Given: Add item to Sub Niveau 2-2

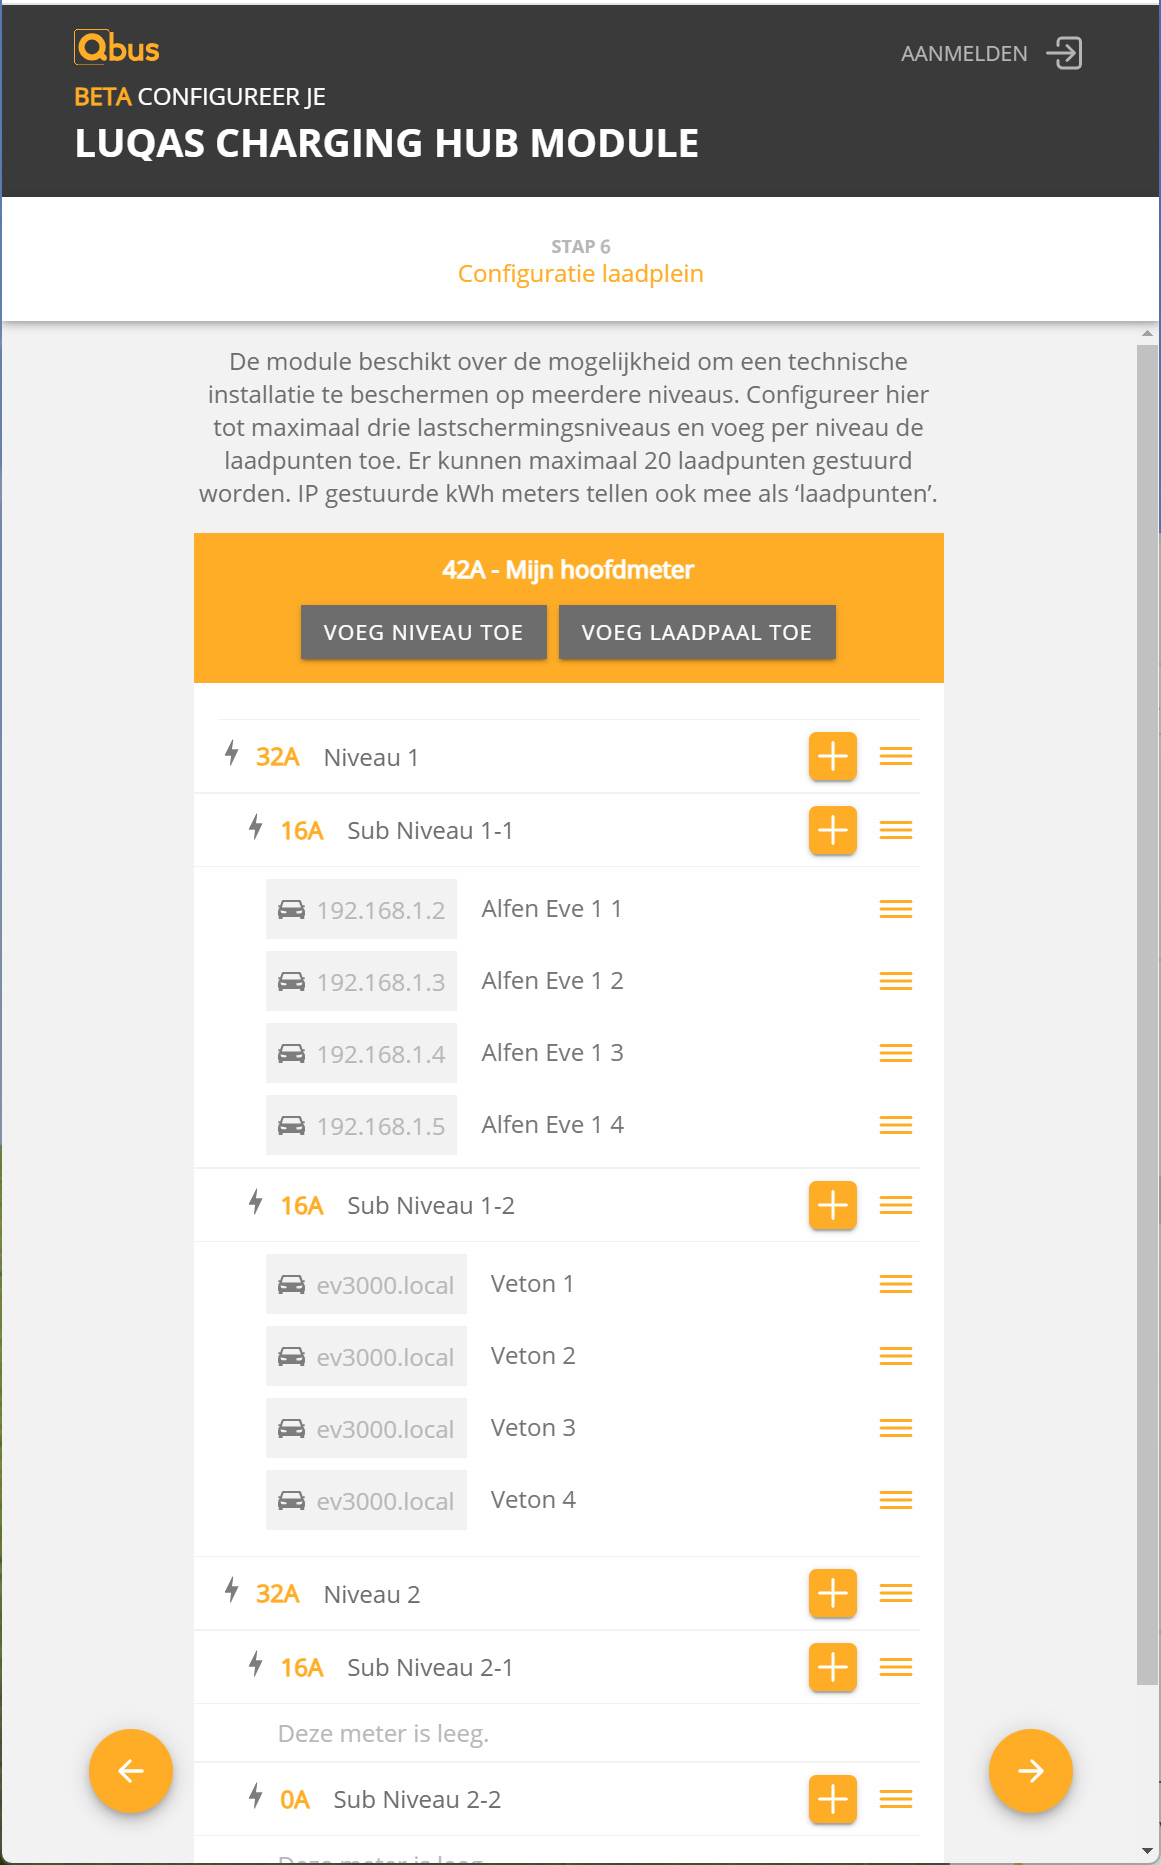Looking at the screenshot, I should pos(833,1799).
